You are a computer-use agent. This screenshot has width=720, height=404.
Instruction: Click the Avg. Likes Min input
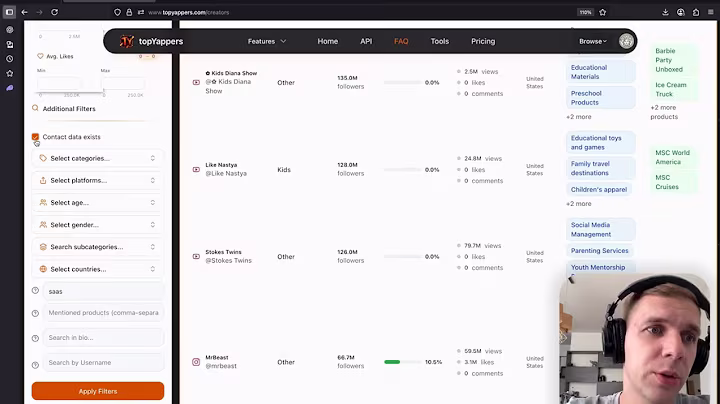pos(59,83)
